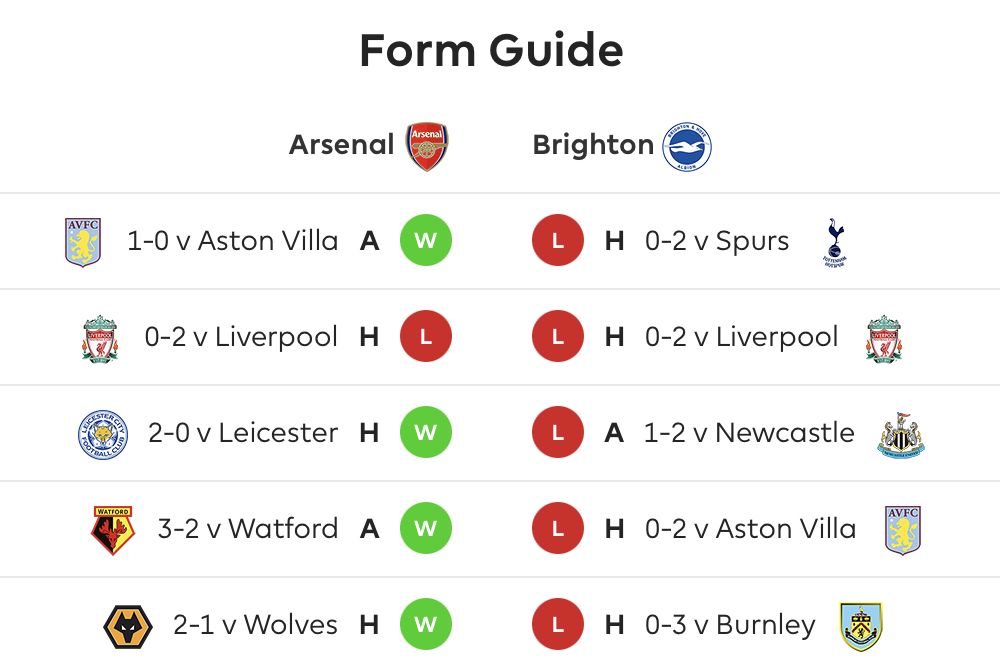Click the Brighton team name heading

[593, 145]
